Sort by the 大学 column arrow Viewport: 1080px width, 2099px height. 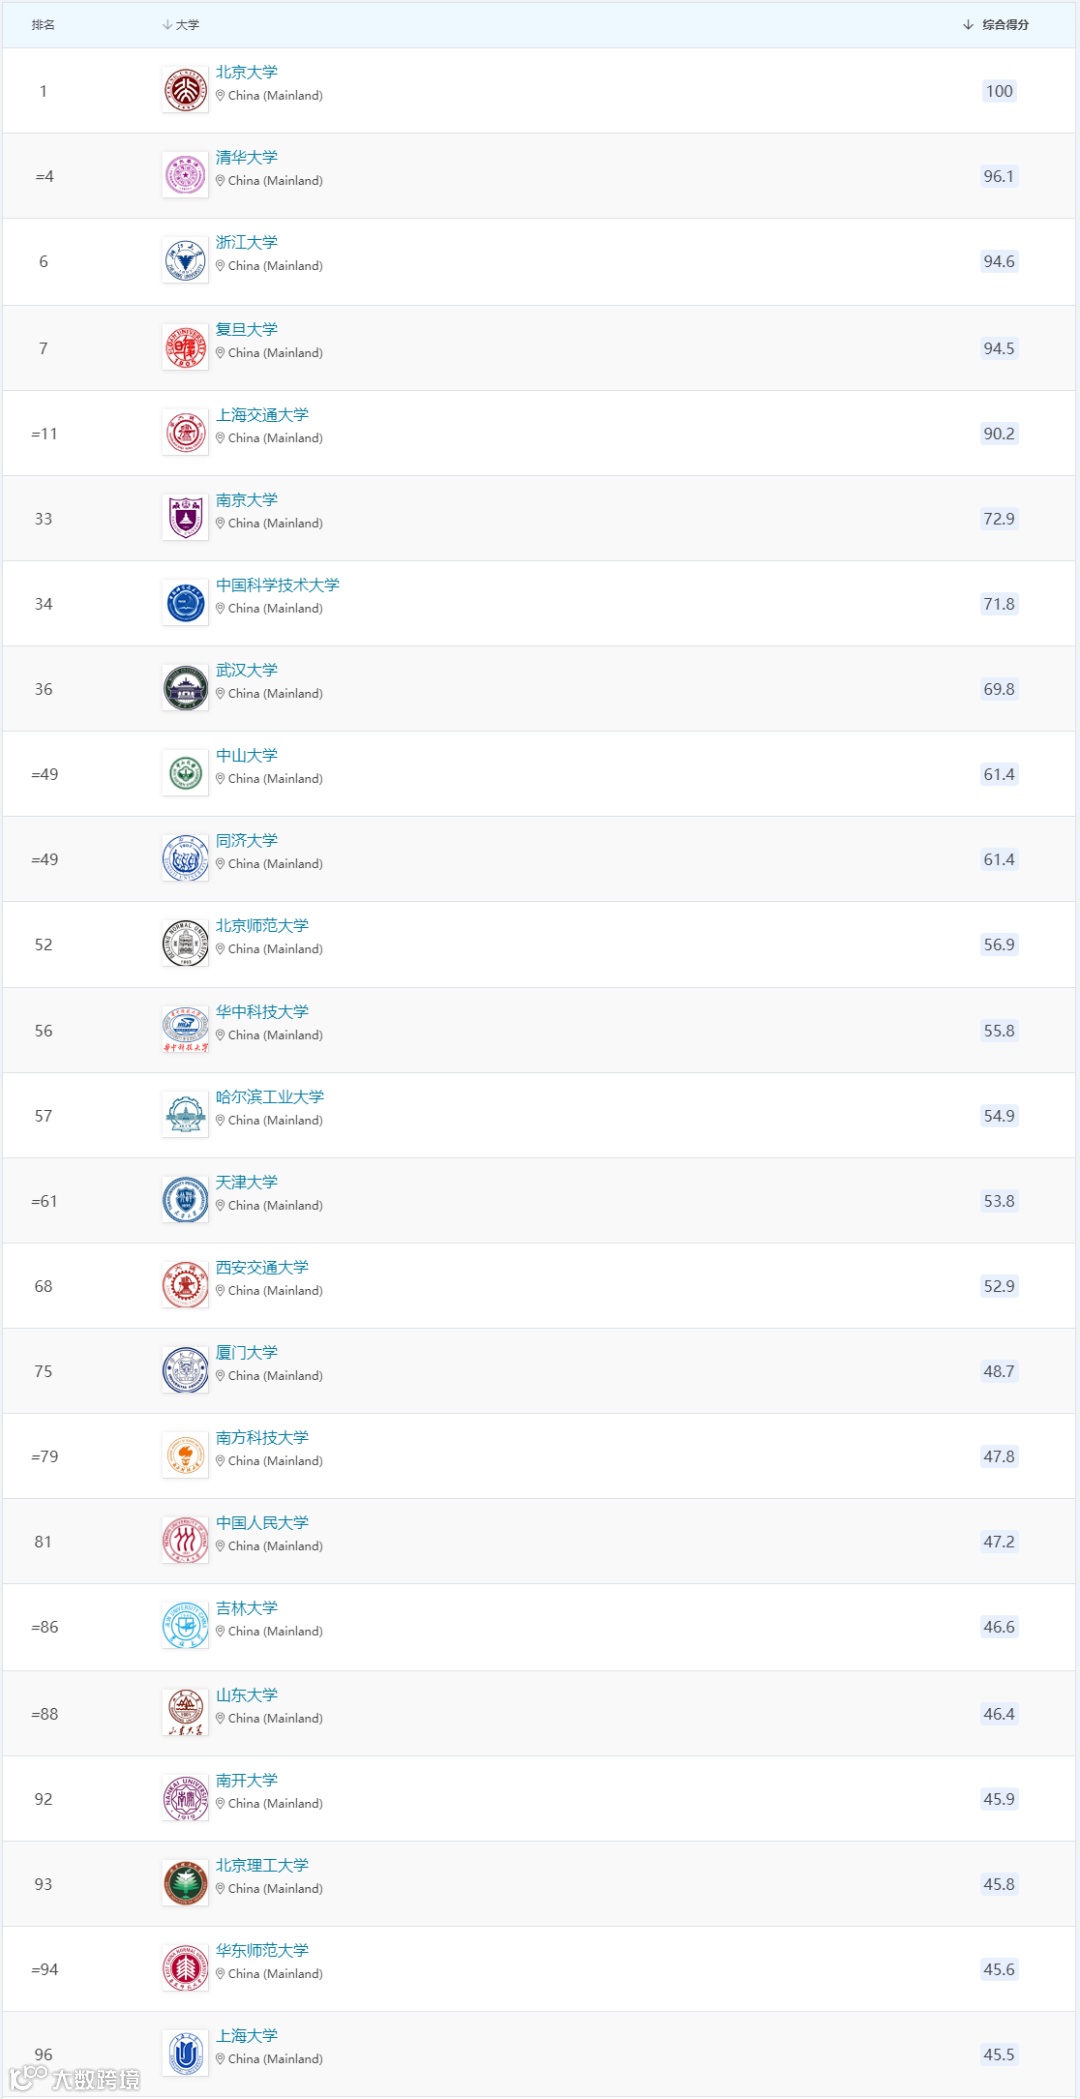168,25
